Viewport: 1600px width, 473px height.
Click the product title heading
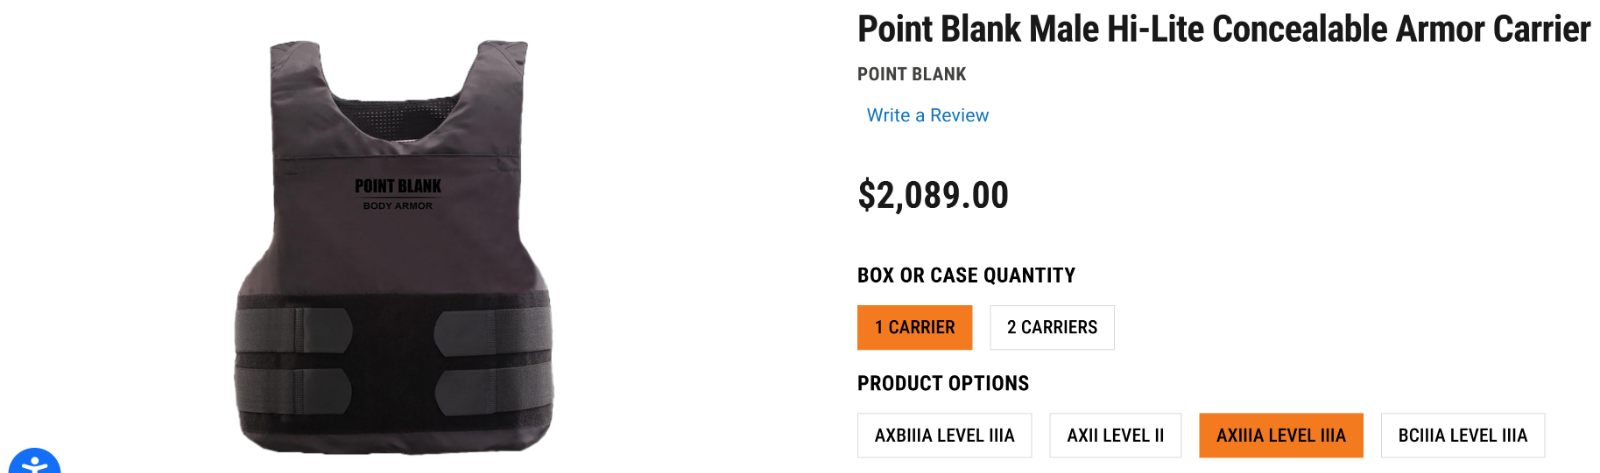1223,29
